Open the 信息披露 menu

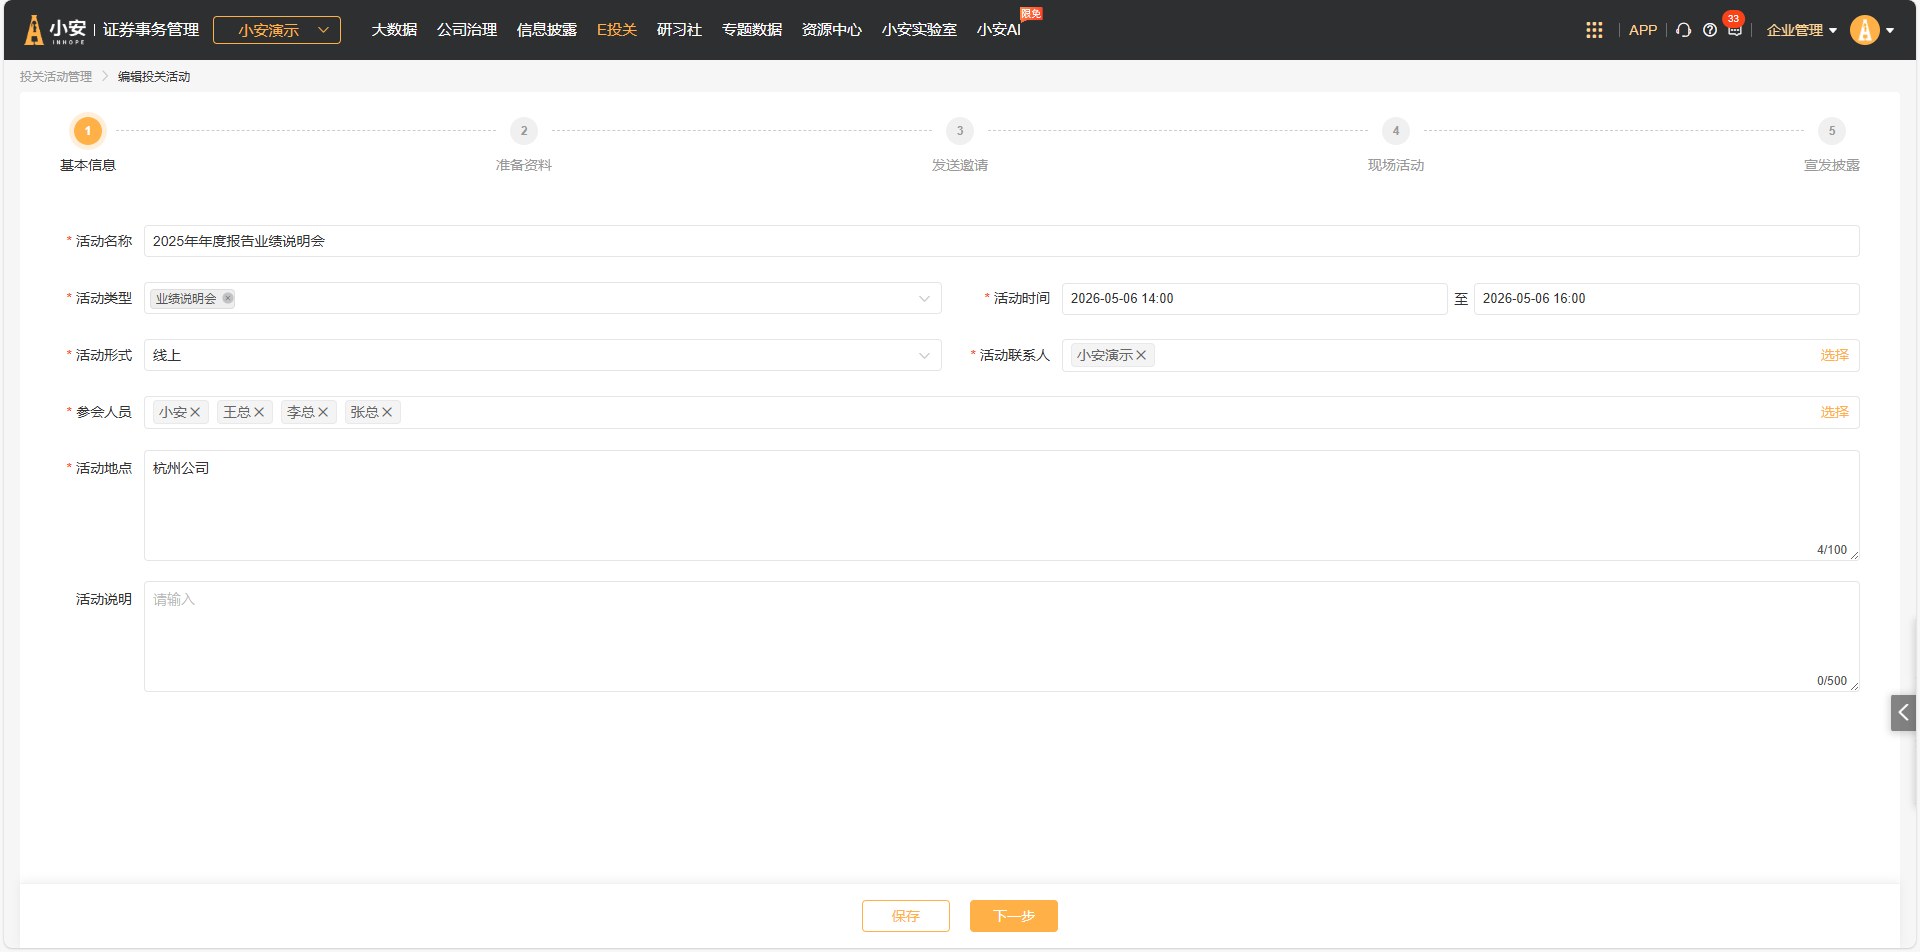click(x=547, y=30)
